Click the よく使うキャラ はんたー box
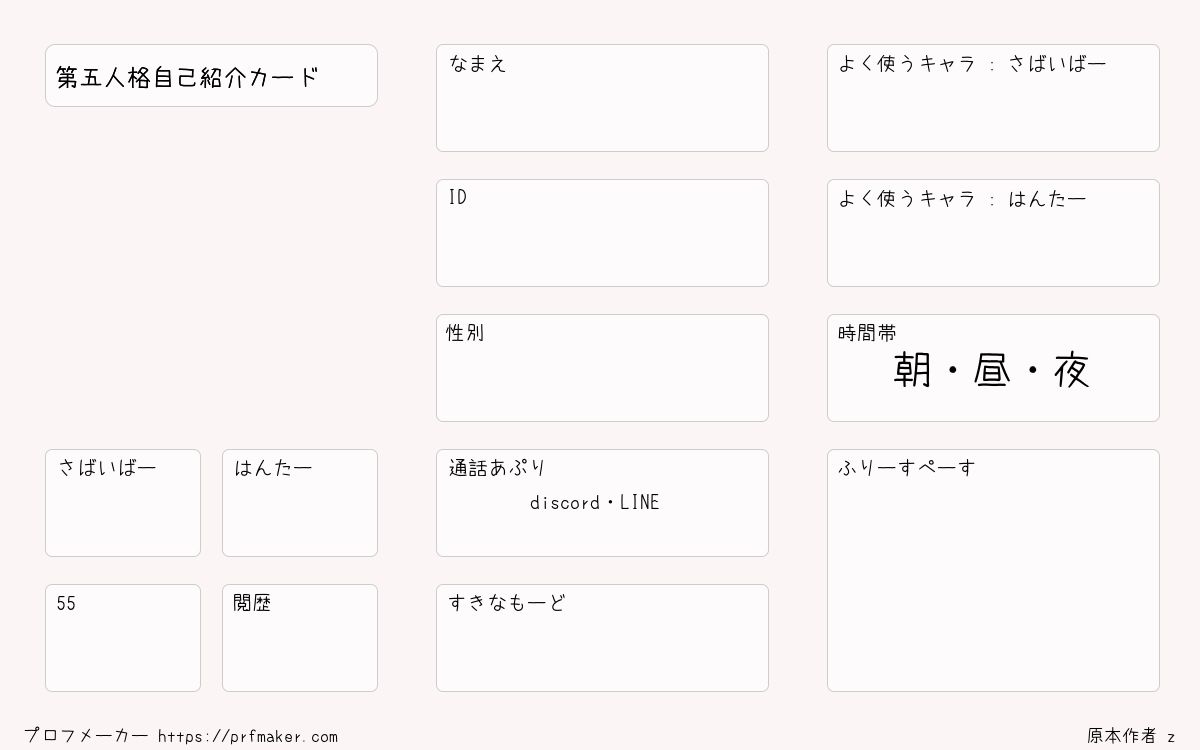Image resolution: width=1200 pixels, height=750 pixels. tap(993, 233)
